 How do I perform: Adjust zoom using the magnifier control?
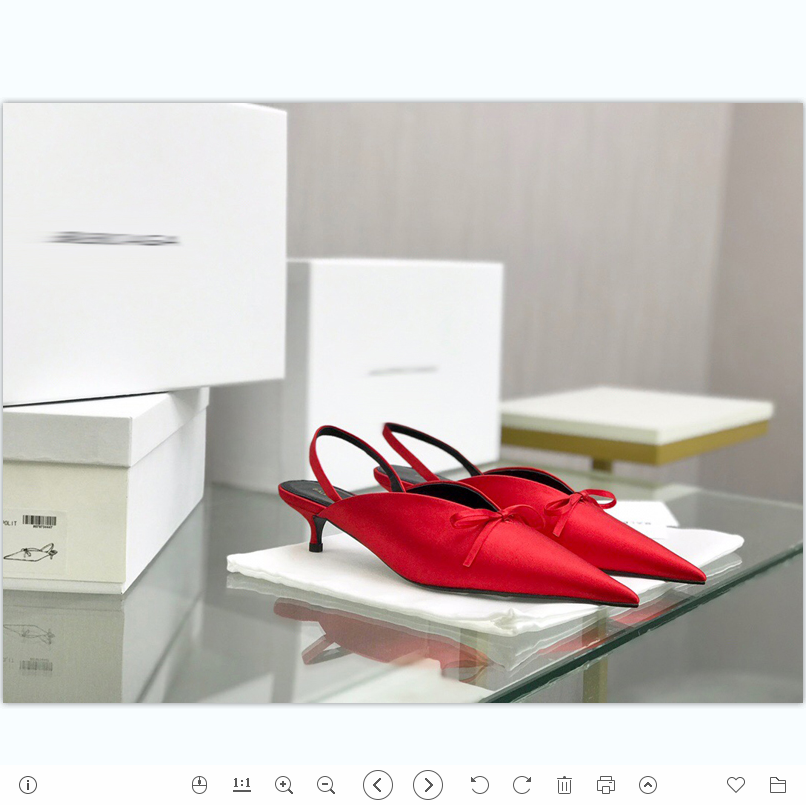click(x=283, y=785)
